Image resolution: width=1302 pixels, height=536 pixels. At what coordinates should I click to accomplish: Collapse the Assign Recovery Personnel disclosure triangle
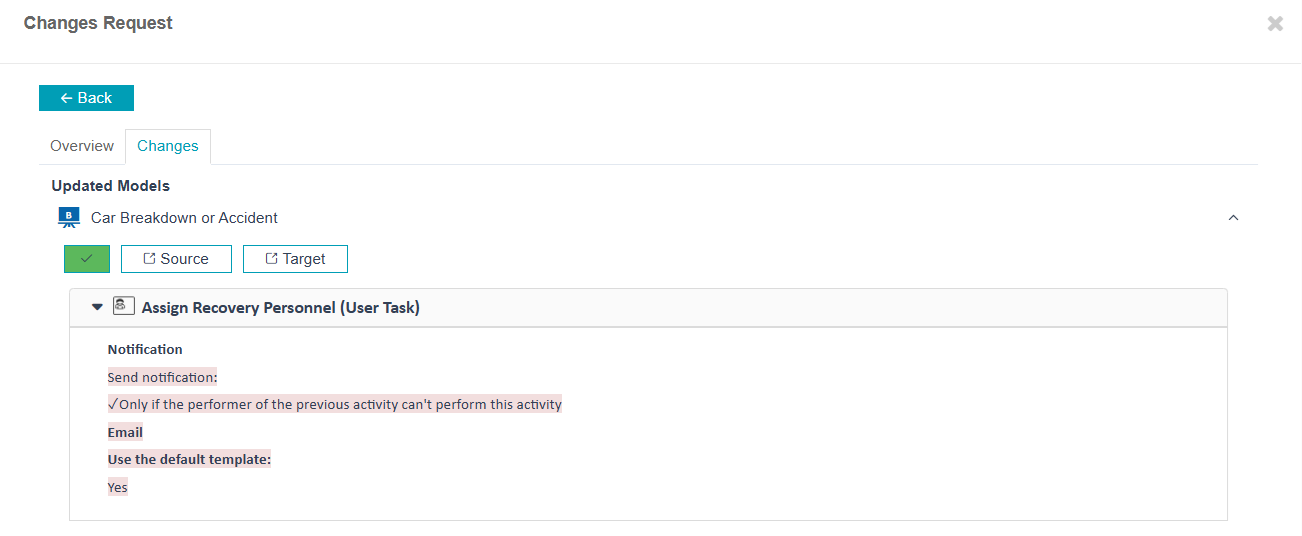coord(97,307)
